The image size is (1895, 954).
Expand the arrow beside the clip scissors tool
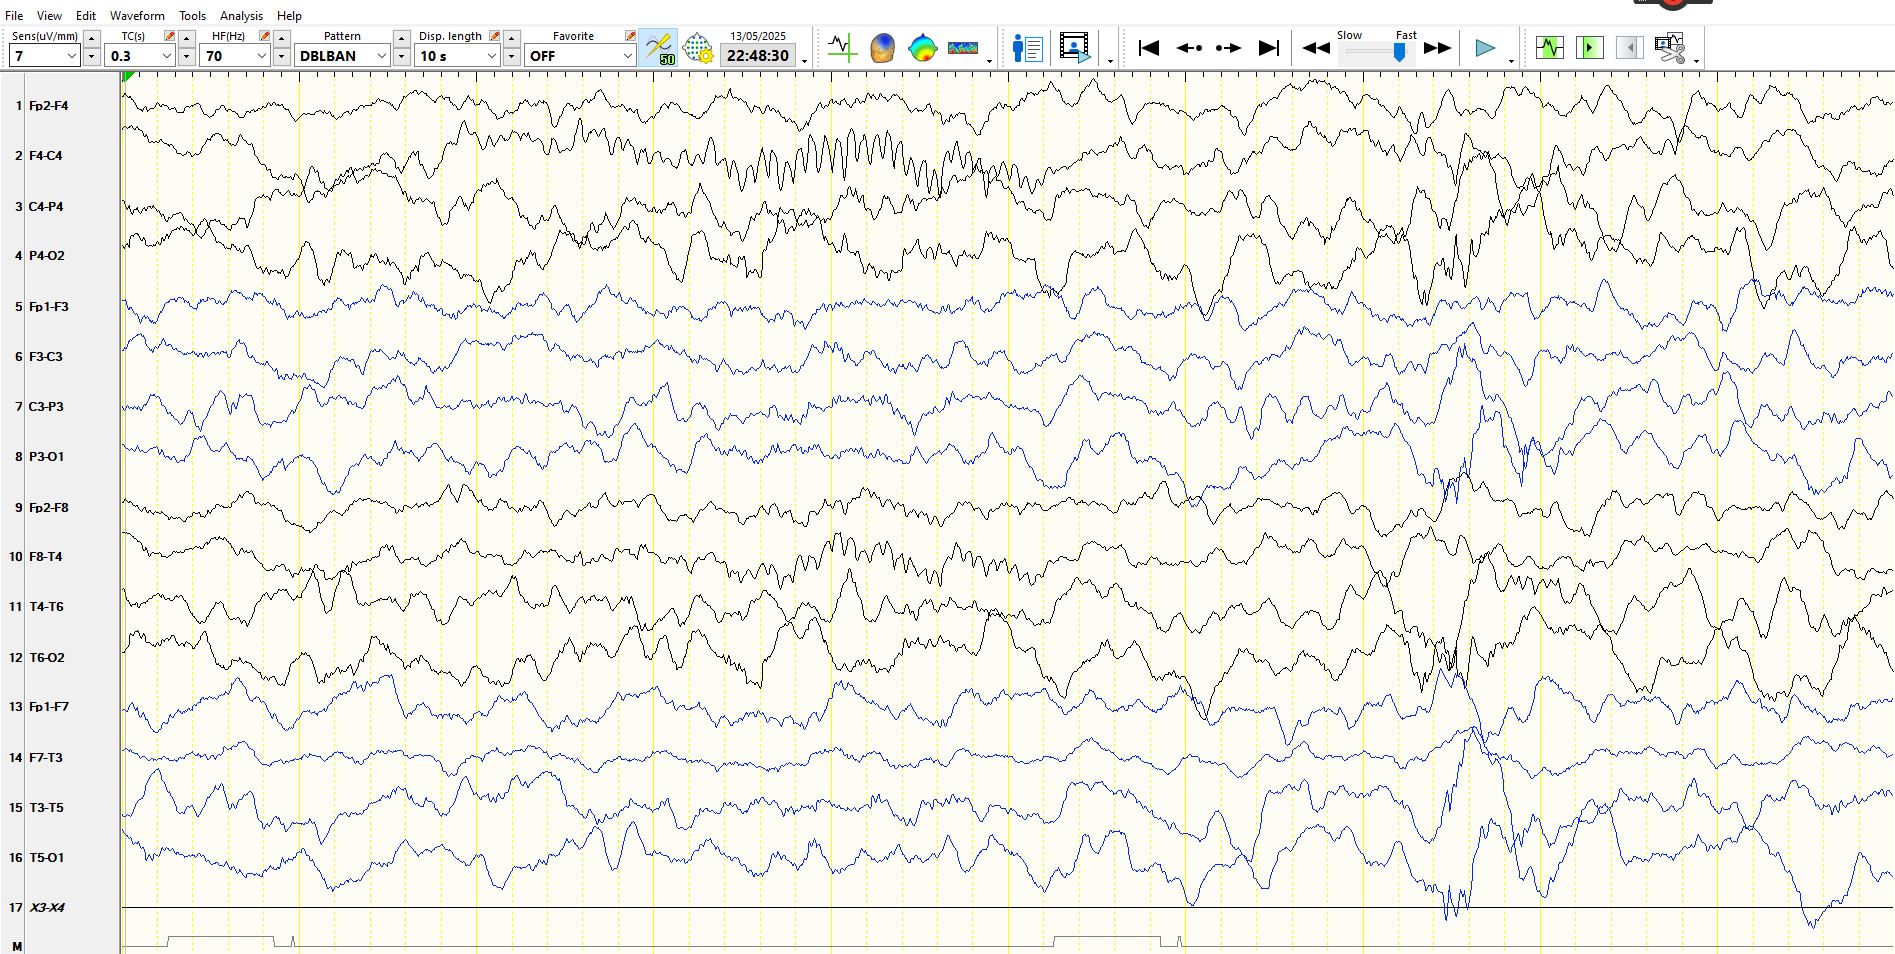coord(1696,61)
